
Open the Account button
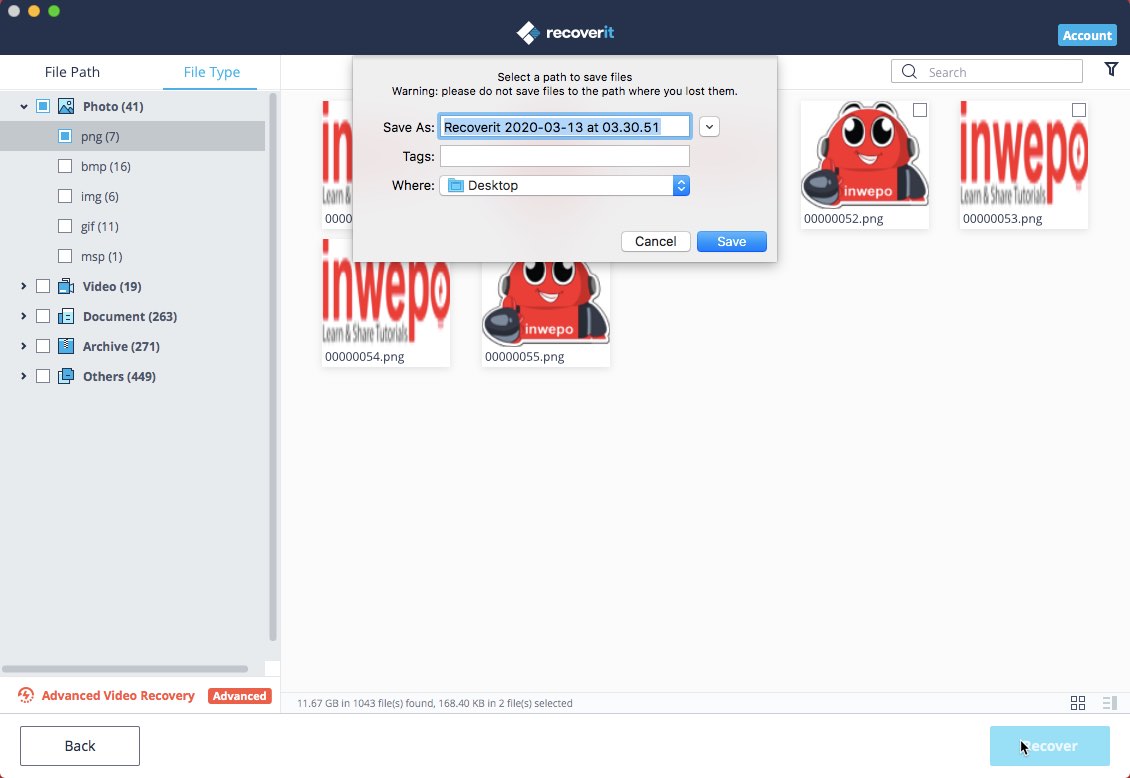[x=1087, y=35]
